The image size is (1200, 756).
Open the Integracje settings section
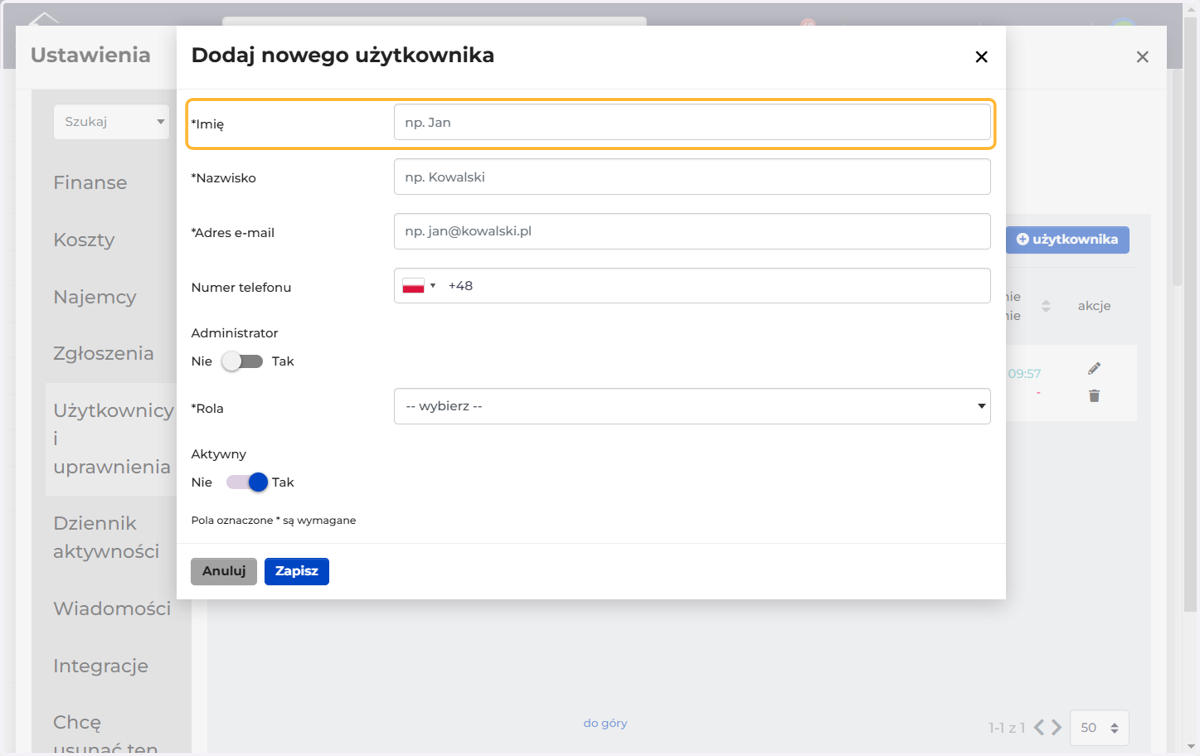(x=100, y=665)
